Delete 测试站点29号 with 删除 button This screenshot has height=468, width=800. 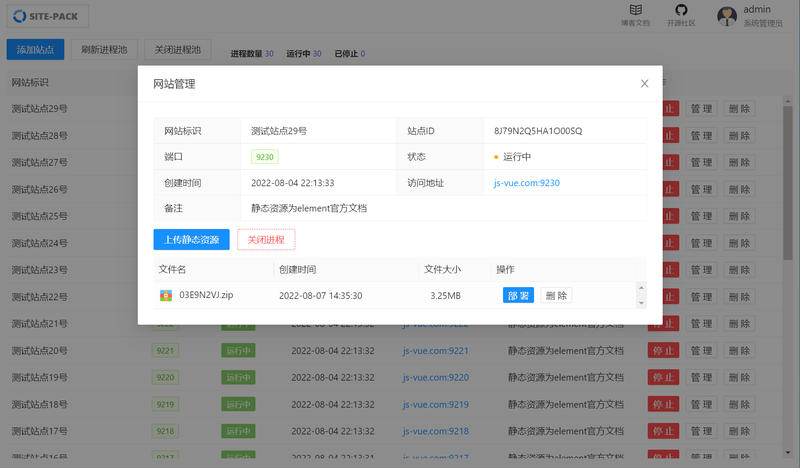739,109
